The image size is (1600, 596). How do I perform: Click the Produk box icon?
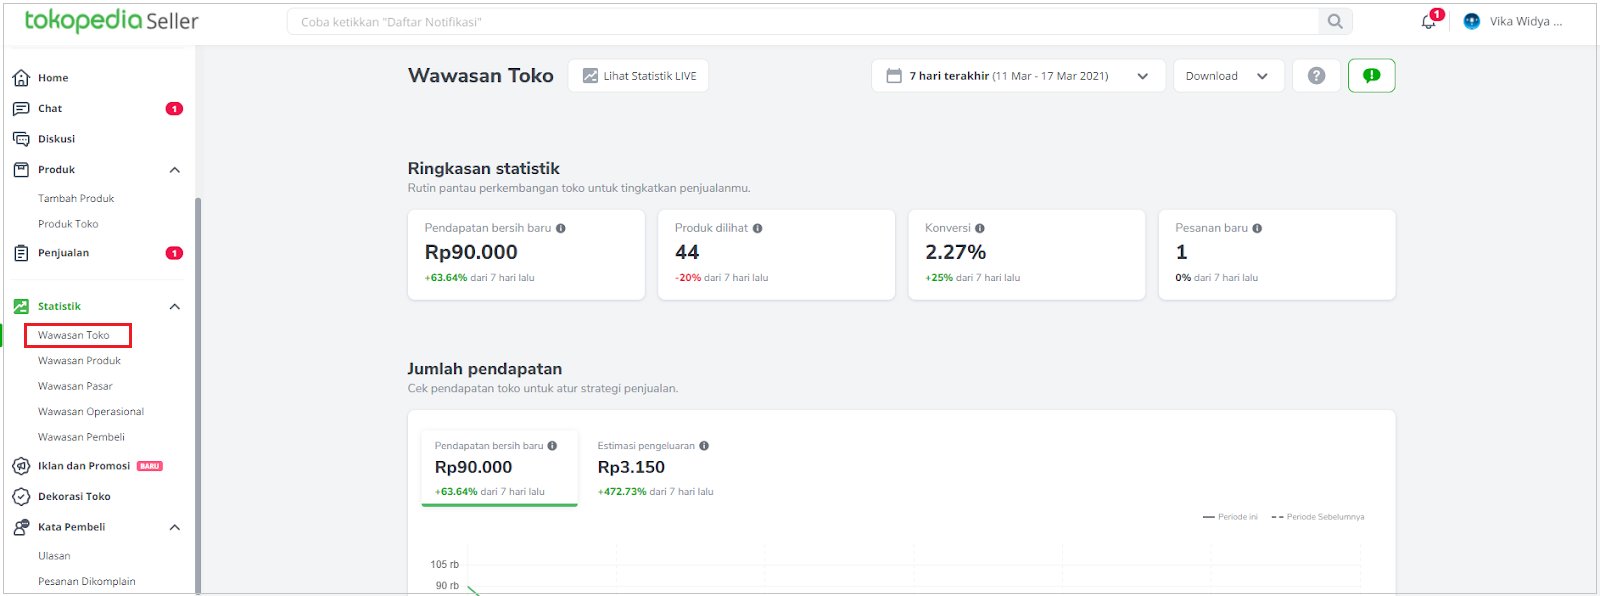pos(21,170)
